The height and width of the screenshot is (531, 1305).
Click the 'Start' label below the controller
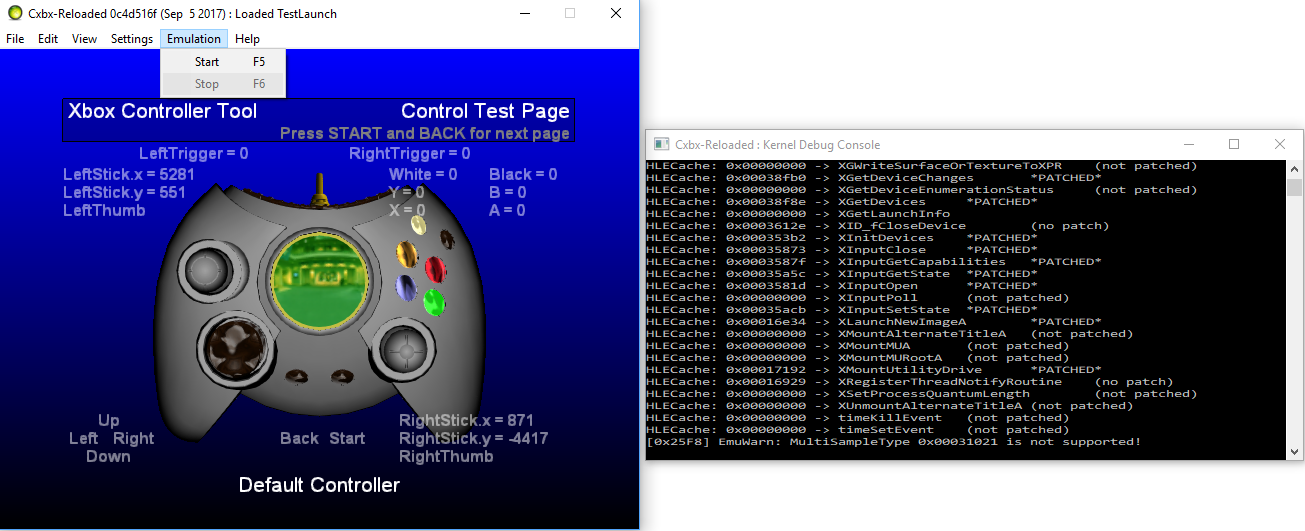[x=347, y=438]
